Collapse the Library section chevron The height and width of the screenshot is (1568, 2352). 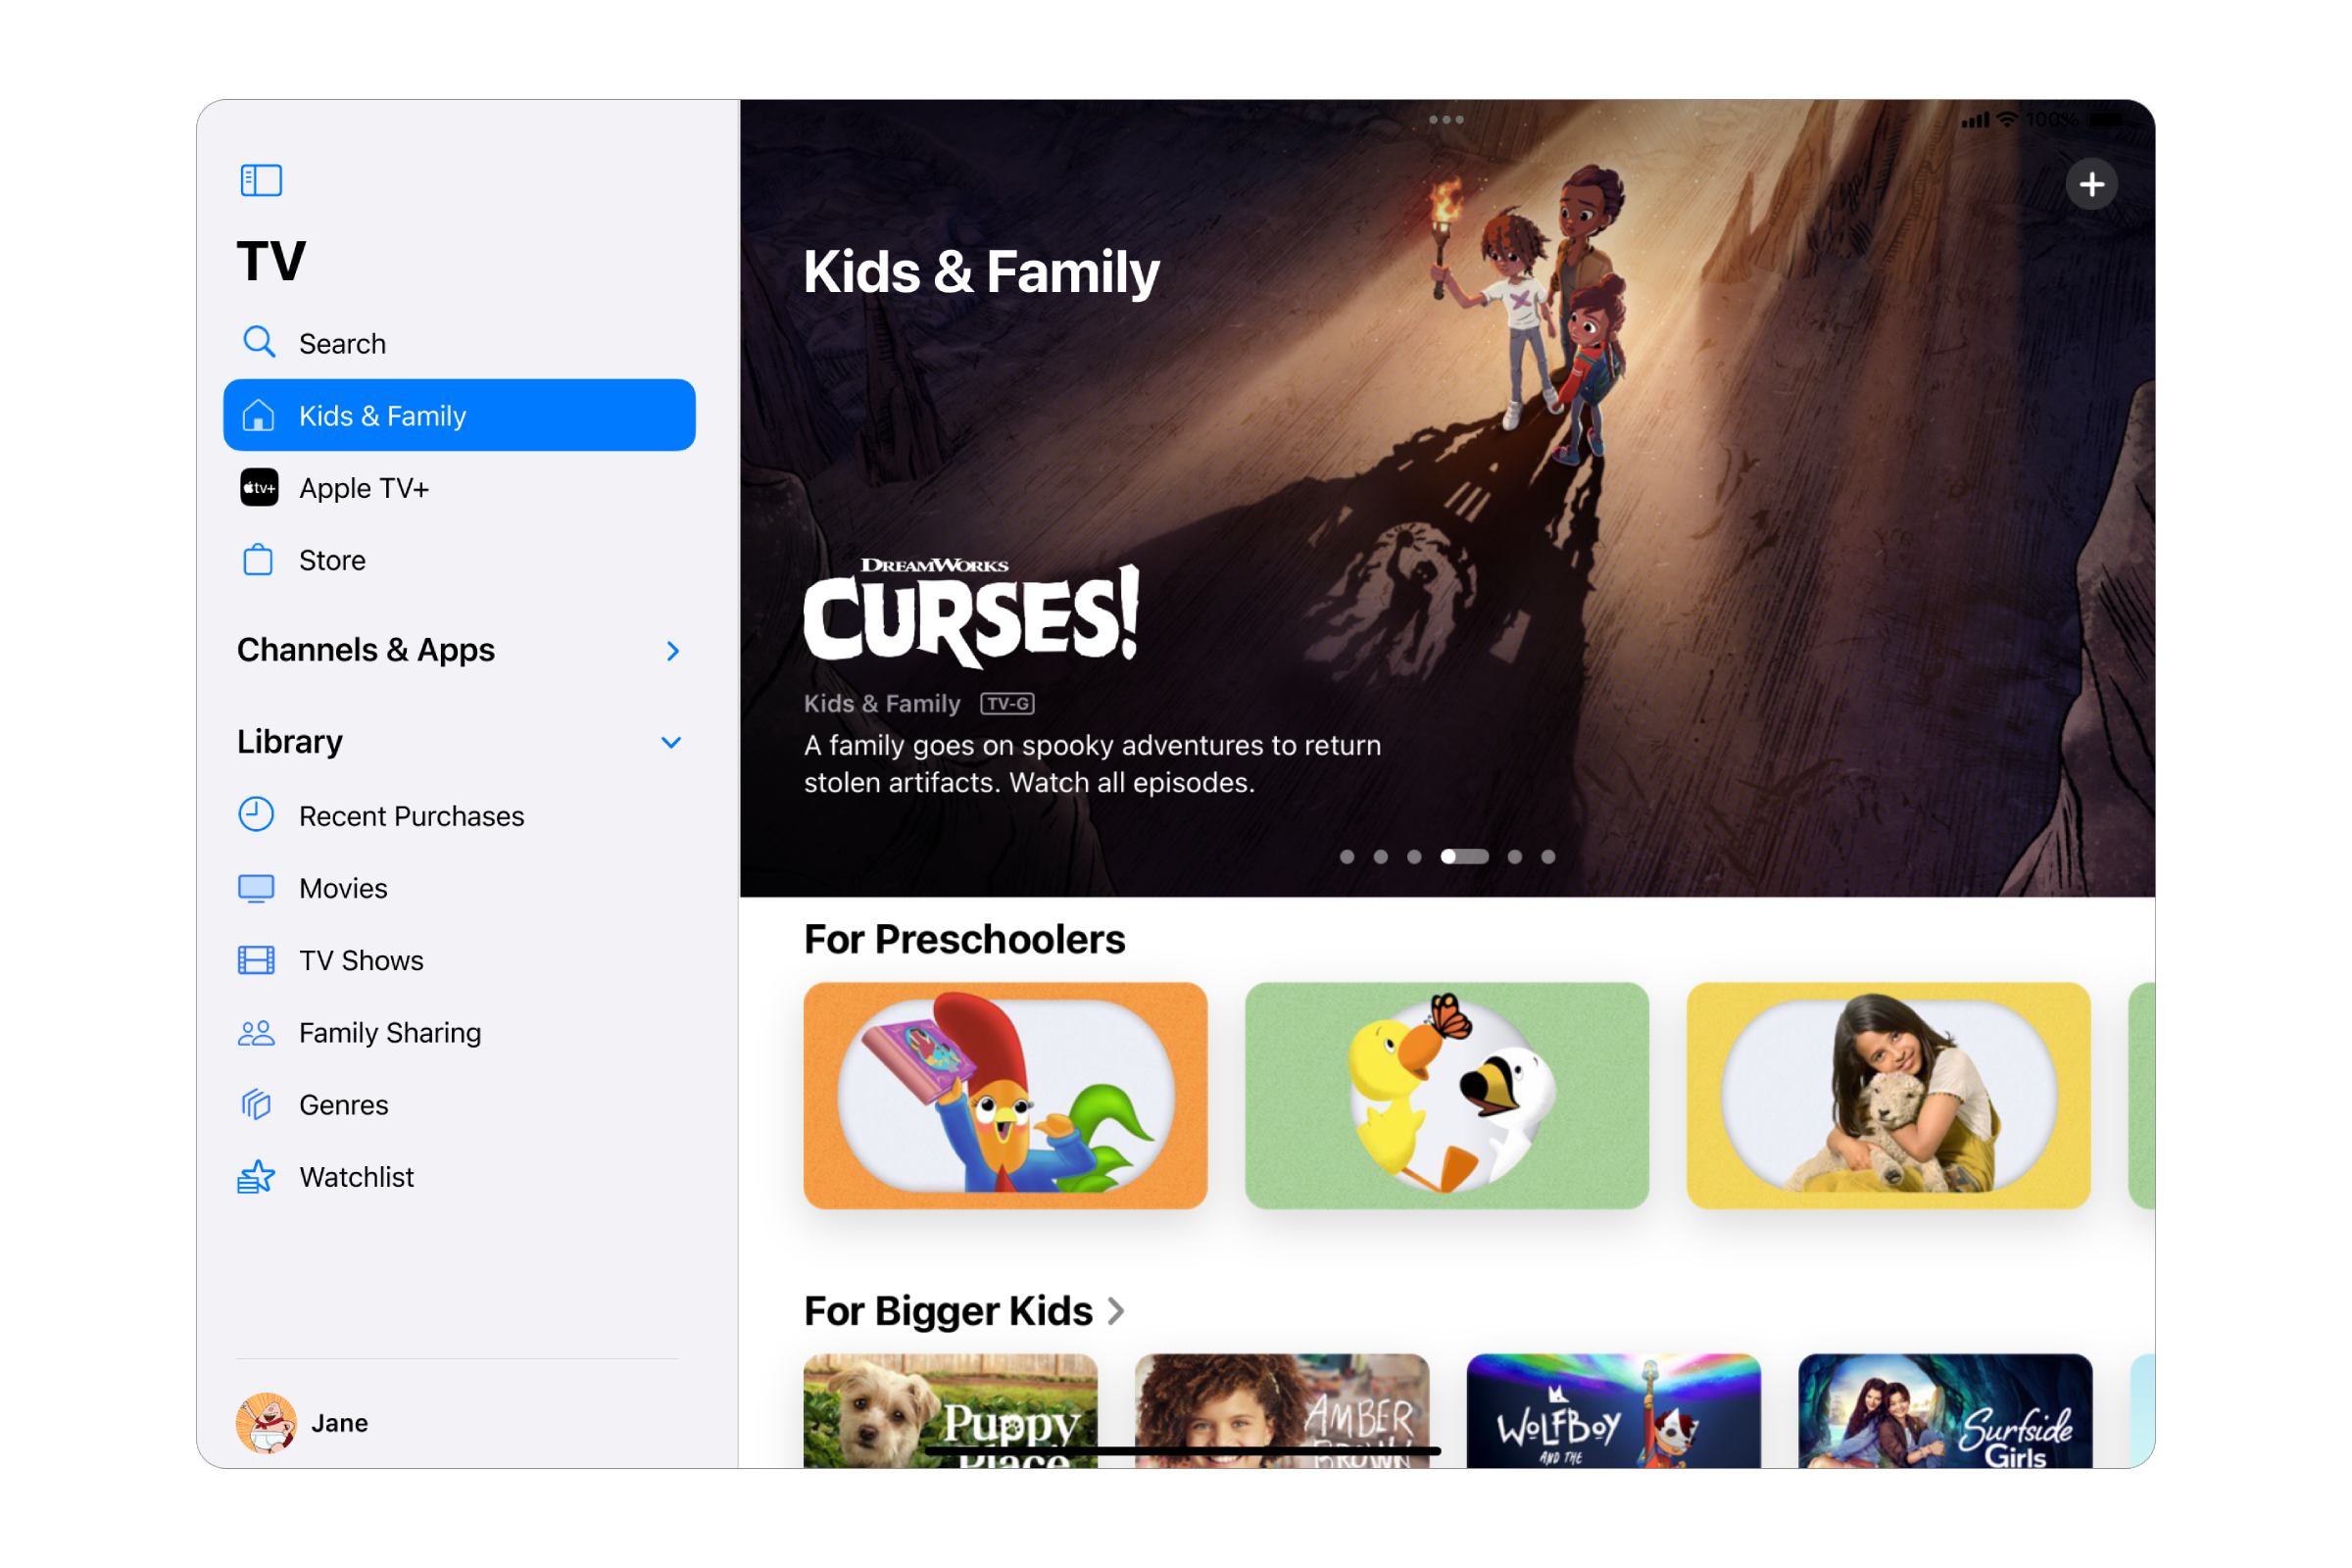[x=671, y=742]
